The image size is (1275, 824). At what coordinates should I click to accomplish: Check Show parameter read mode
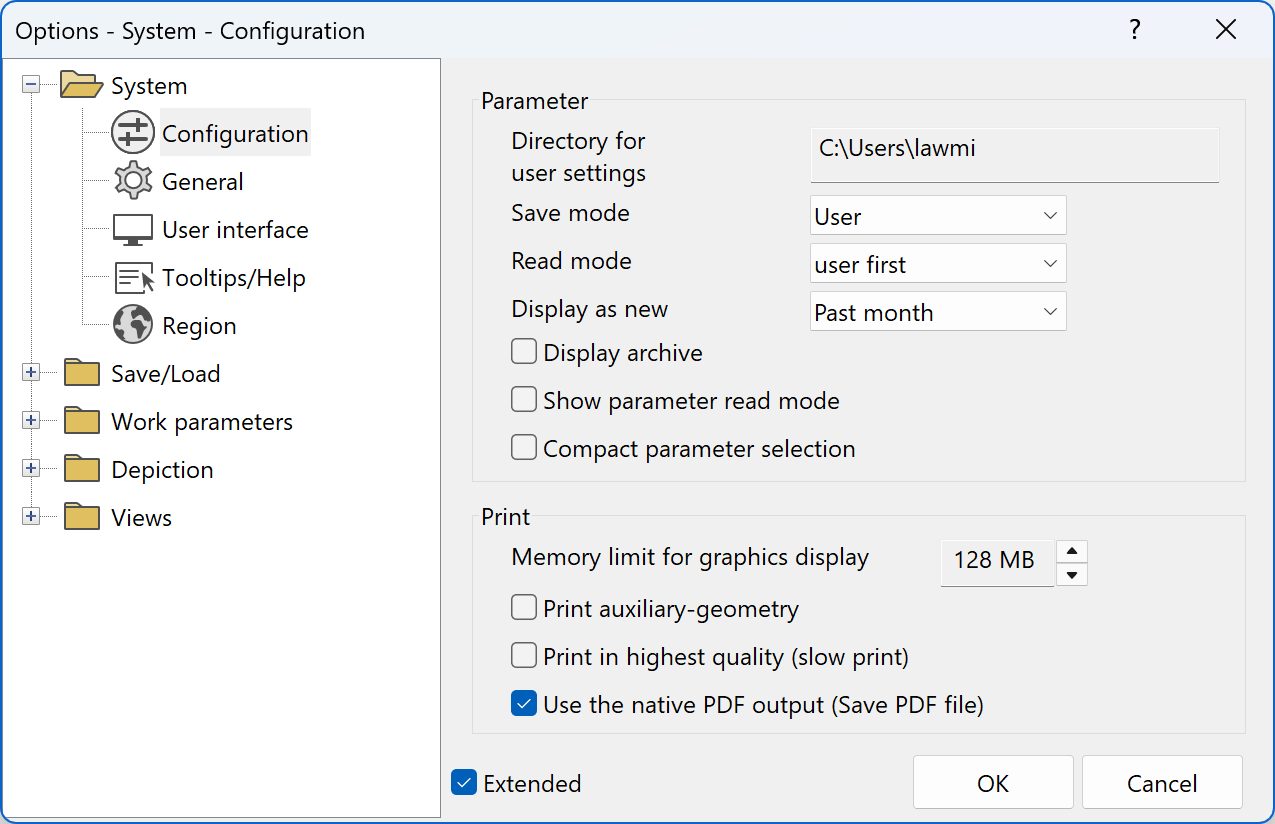tap(523, 399)
